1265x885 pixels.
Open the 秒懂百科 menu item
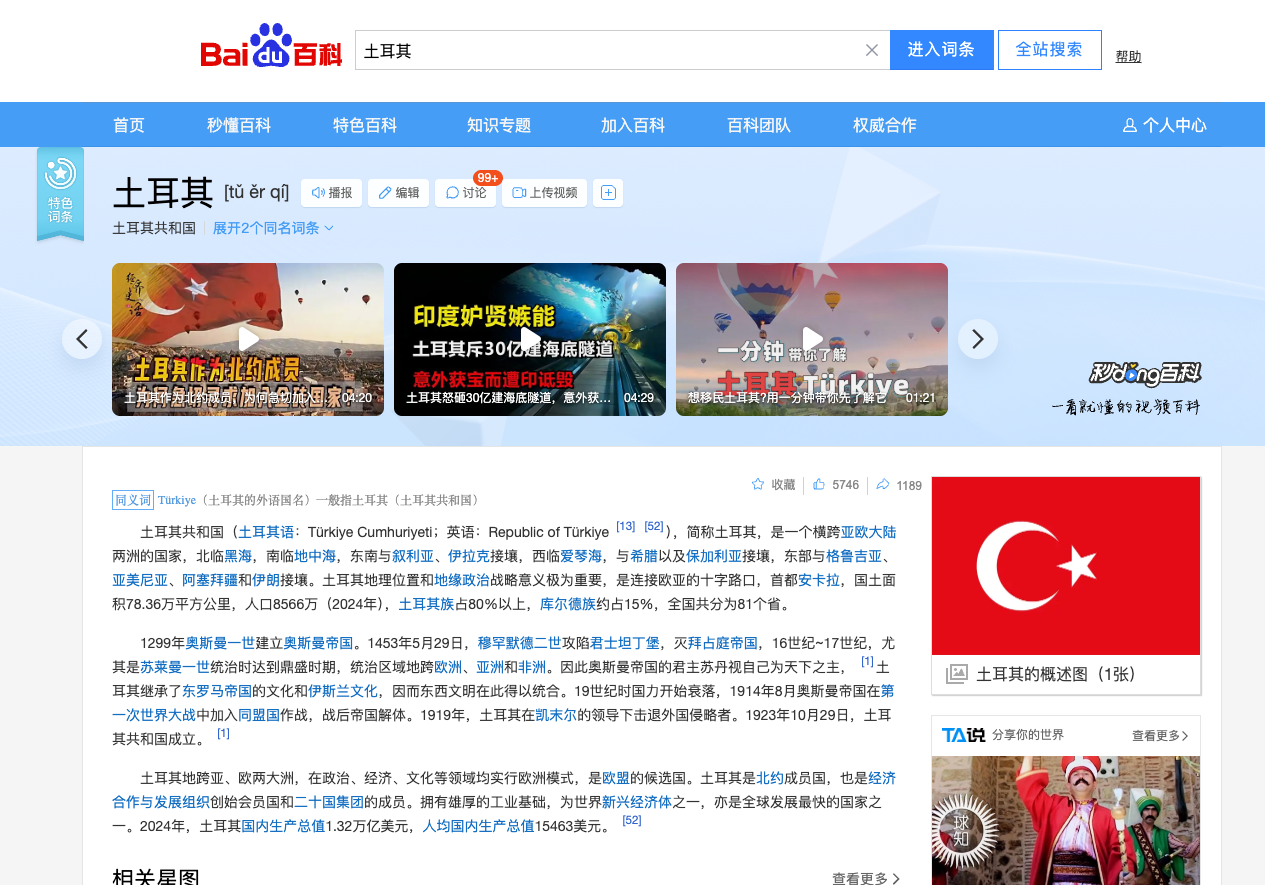tap(239, 125)
